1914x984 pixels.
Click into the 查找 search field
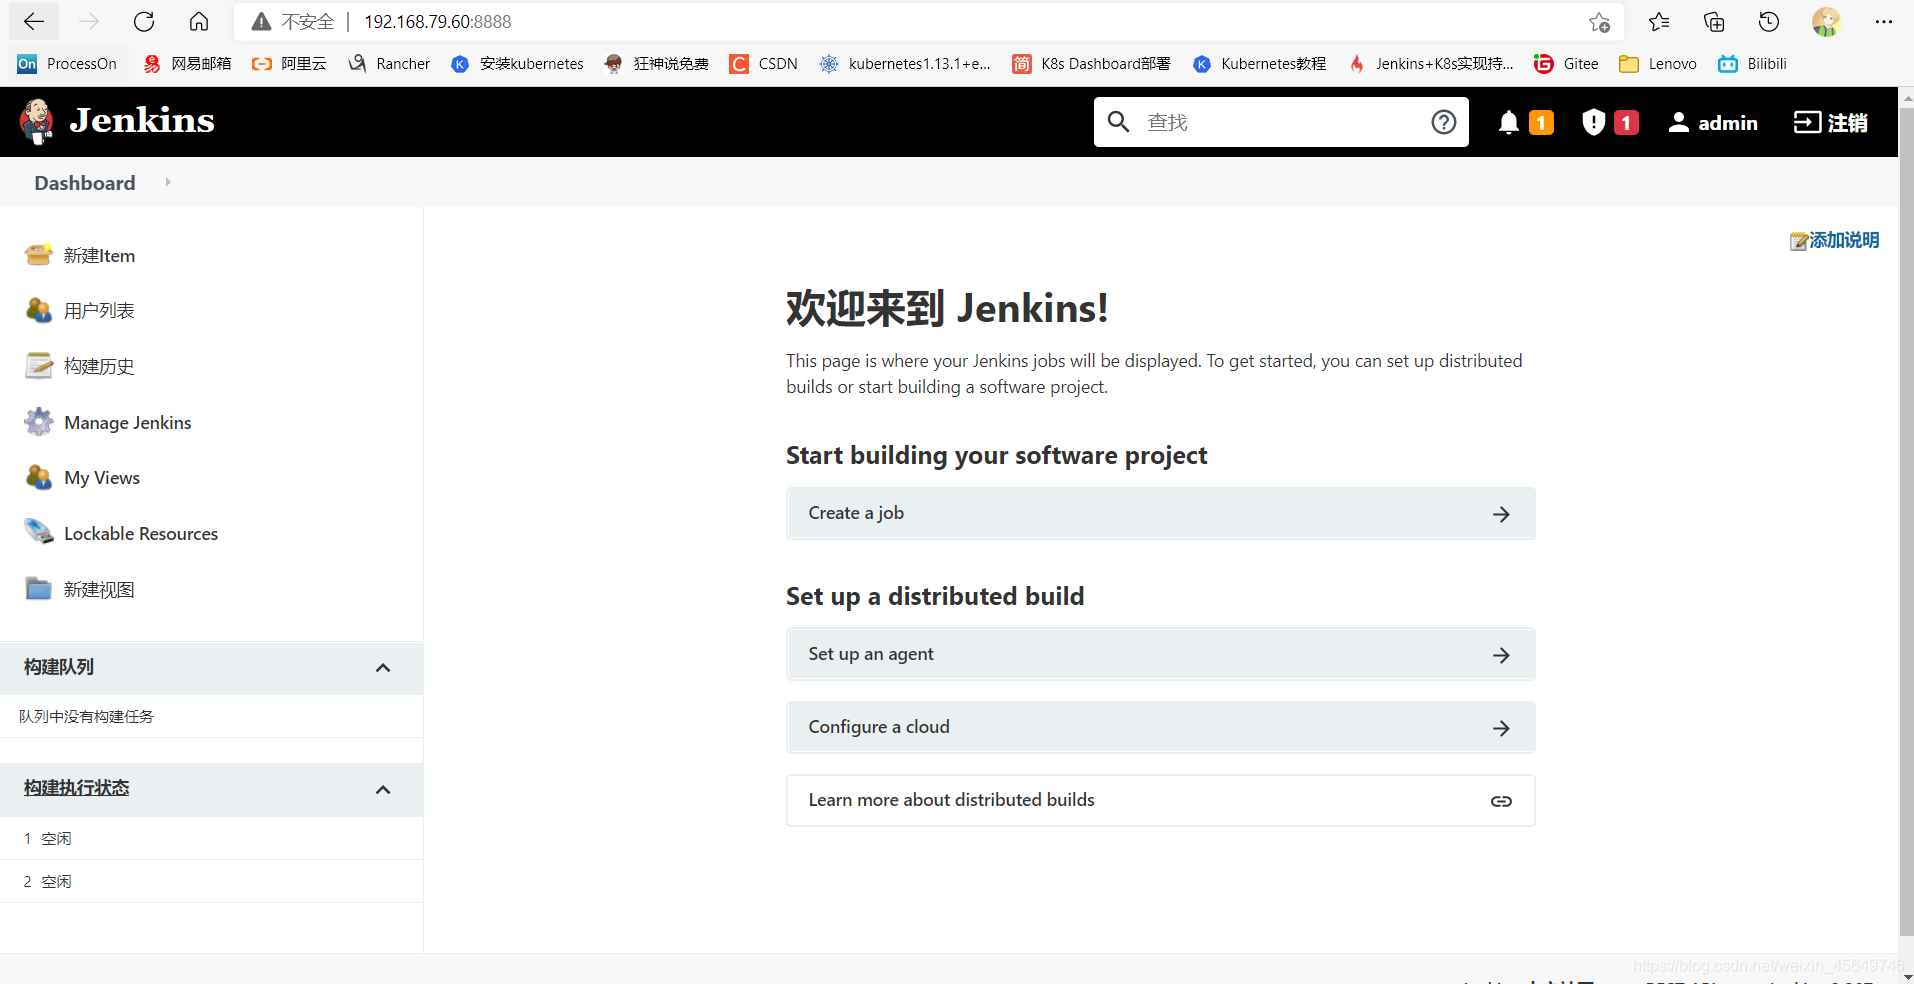1280,122
